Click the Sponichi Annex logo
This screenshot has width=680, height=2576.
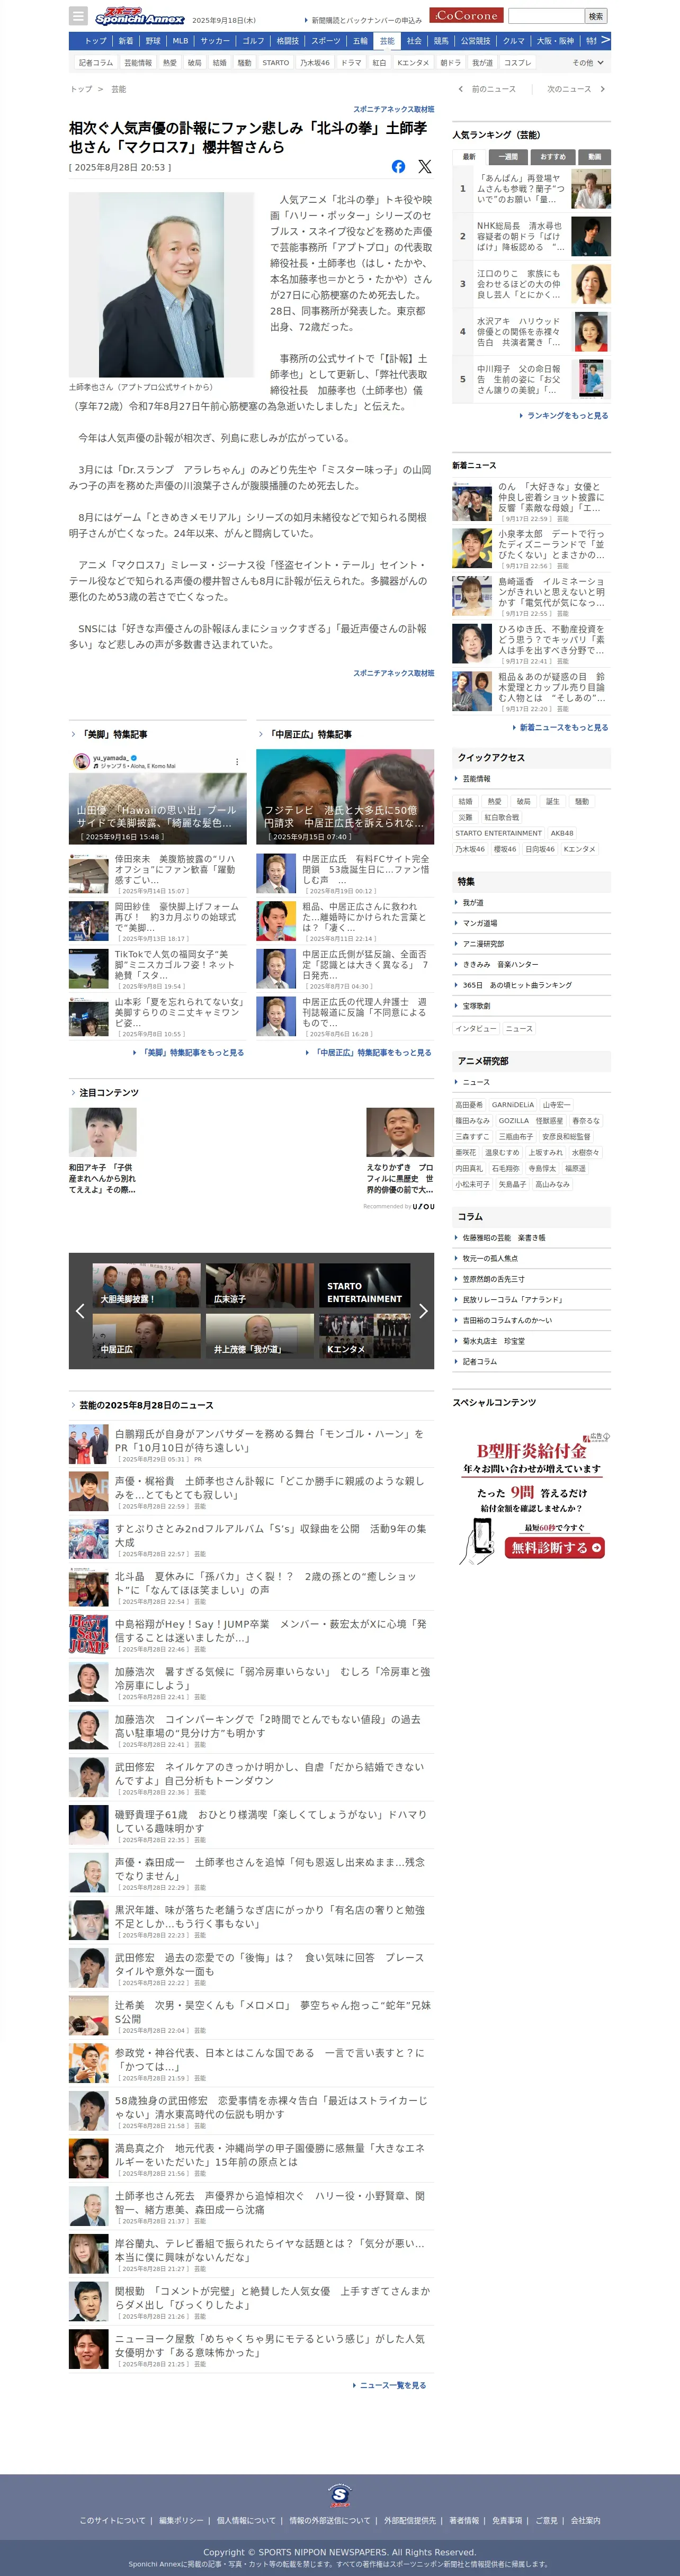[140, 16]
